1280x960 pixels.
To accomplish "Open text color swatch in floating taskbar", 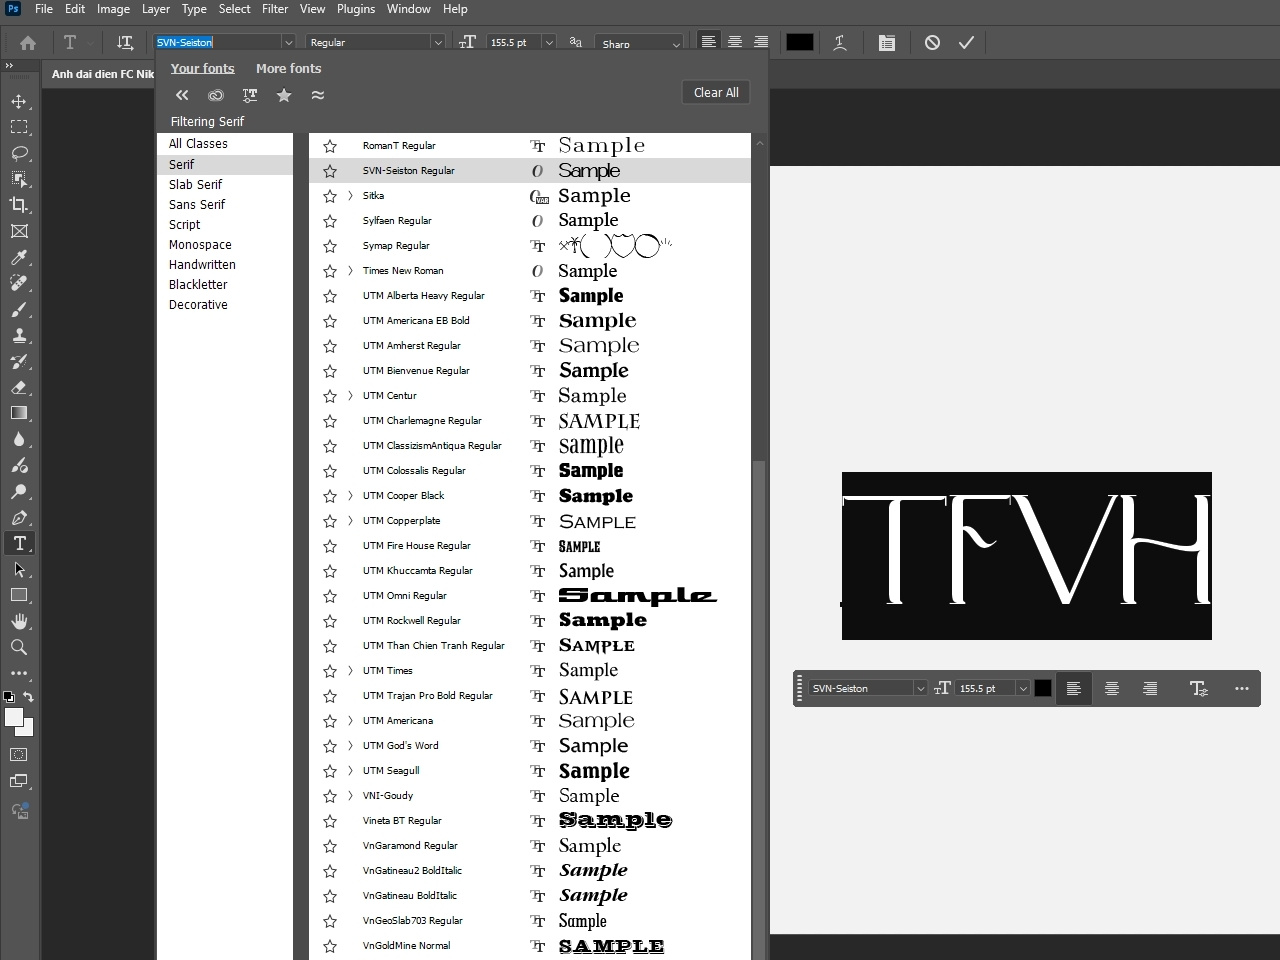I will (x=1043, y=688).
